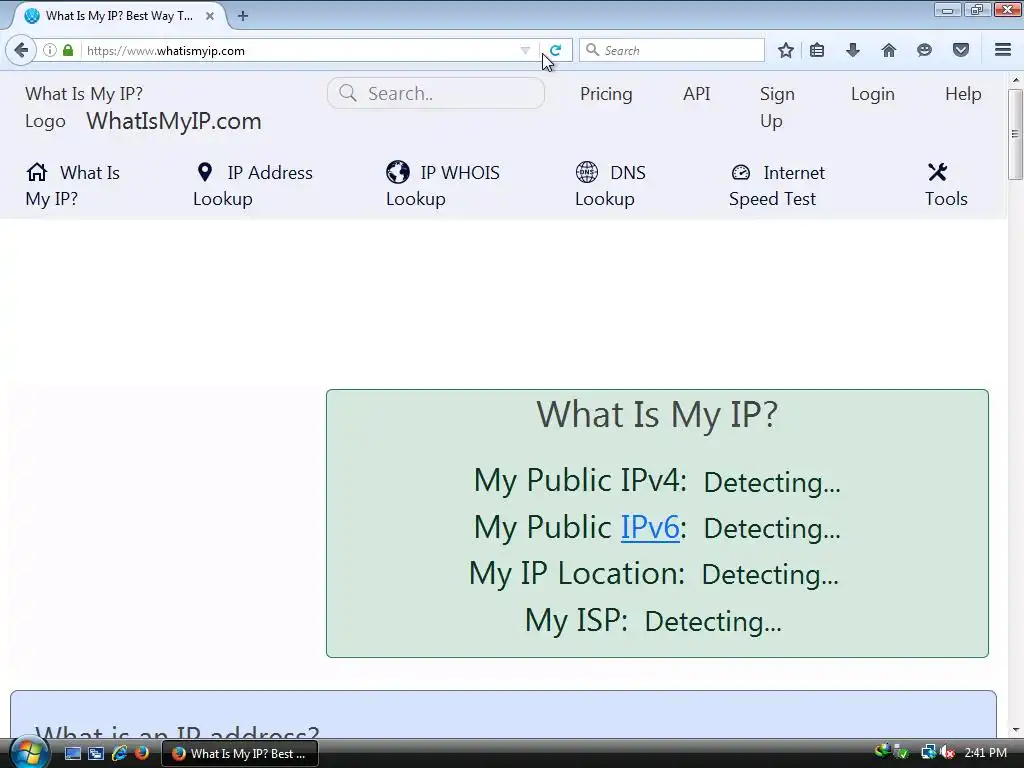Close the What Is My IP tab

pyautogui.click(x=210, y=16)
